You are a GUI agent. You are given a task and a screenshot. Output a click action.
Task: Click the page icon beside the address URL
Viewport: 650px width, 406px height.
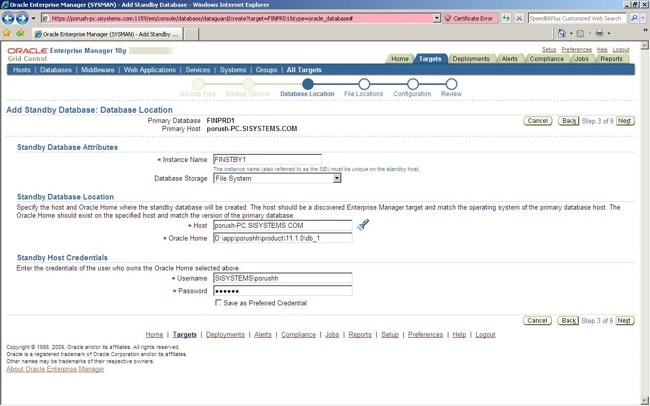point(46,19)
